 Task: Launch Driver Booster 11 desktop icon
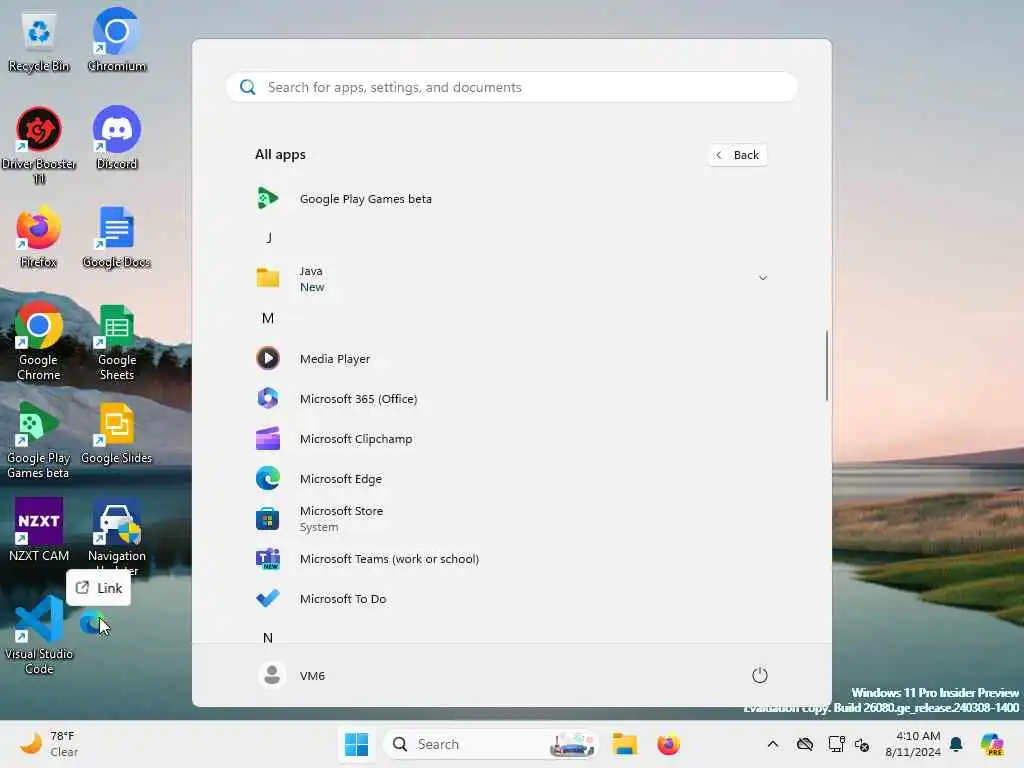click(39, 145)
